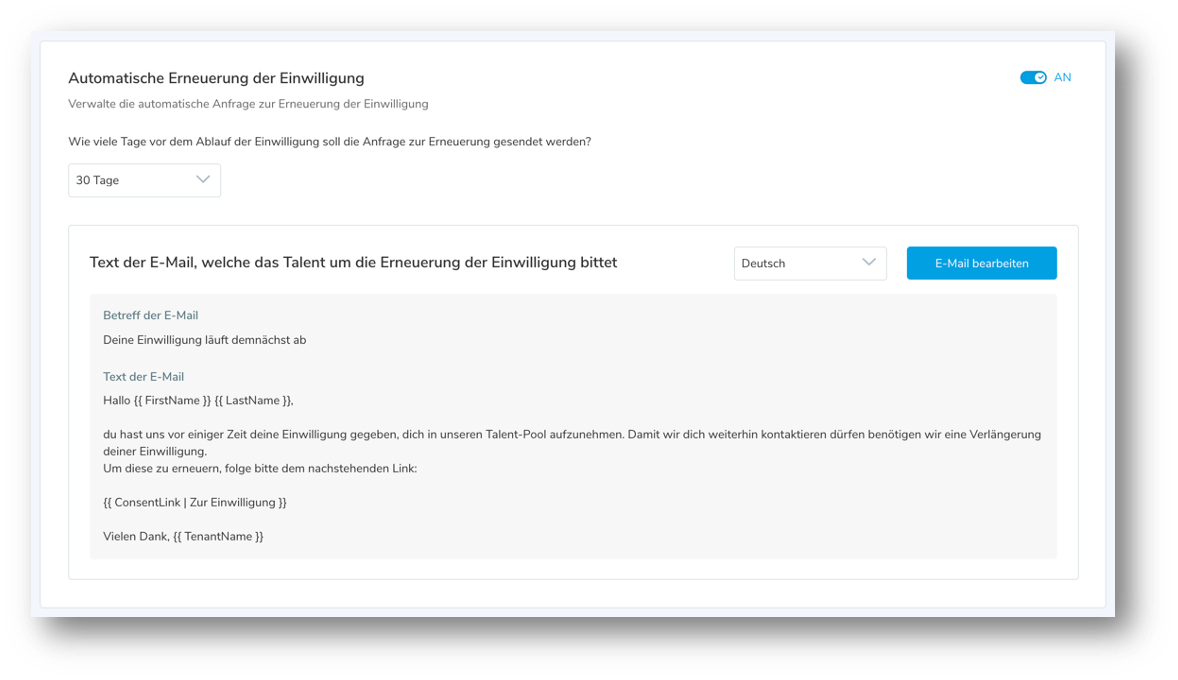Click the {{ LastName }} placeholder
The image size is (1178, 680).
point(253,401)
